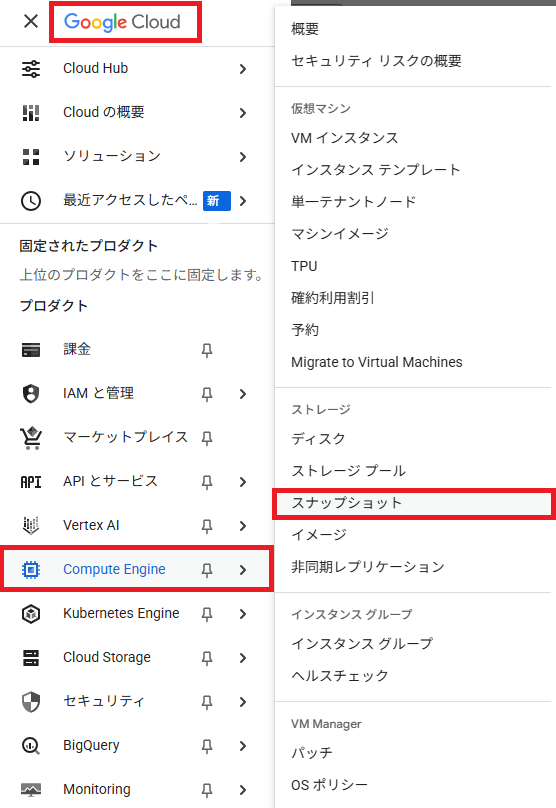Expand the IAM と管理 submenu chevron
Screen dimensions: 556x808
pyautogui.click(x=243, y=394)
